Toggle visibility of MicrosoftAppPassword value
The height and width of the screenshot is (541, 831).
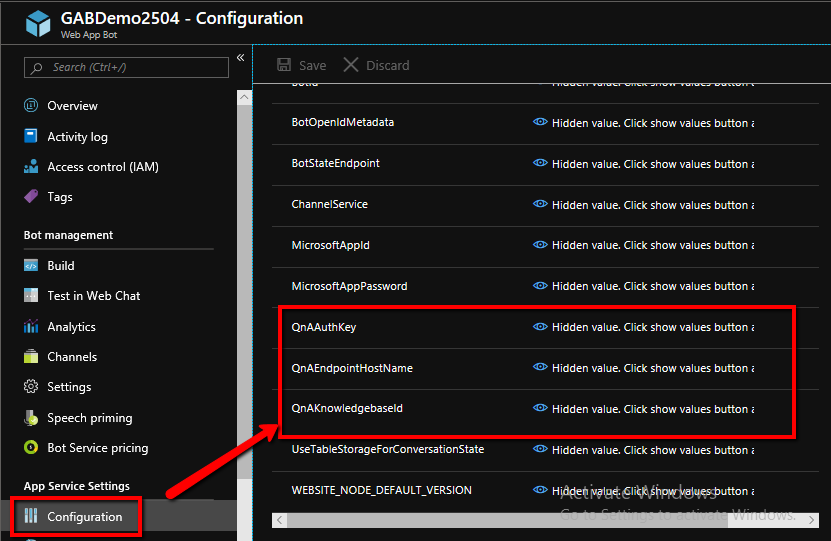click(x=540, y=286)
